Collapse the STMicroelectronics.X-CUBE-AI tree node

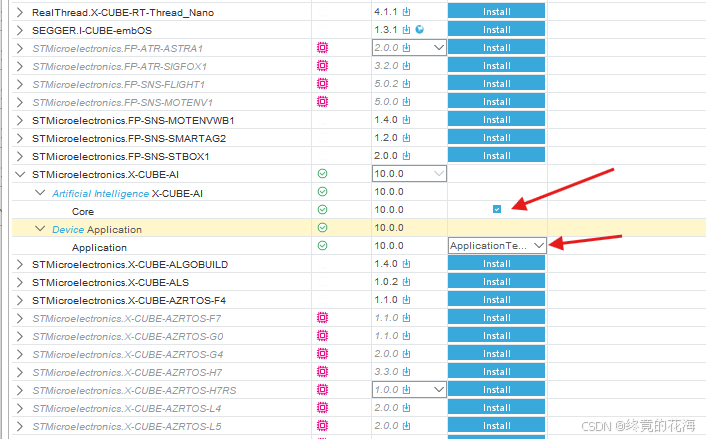point(20,174)
